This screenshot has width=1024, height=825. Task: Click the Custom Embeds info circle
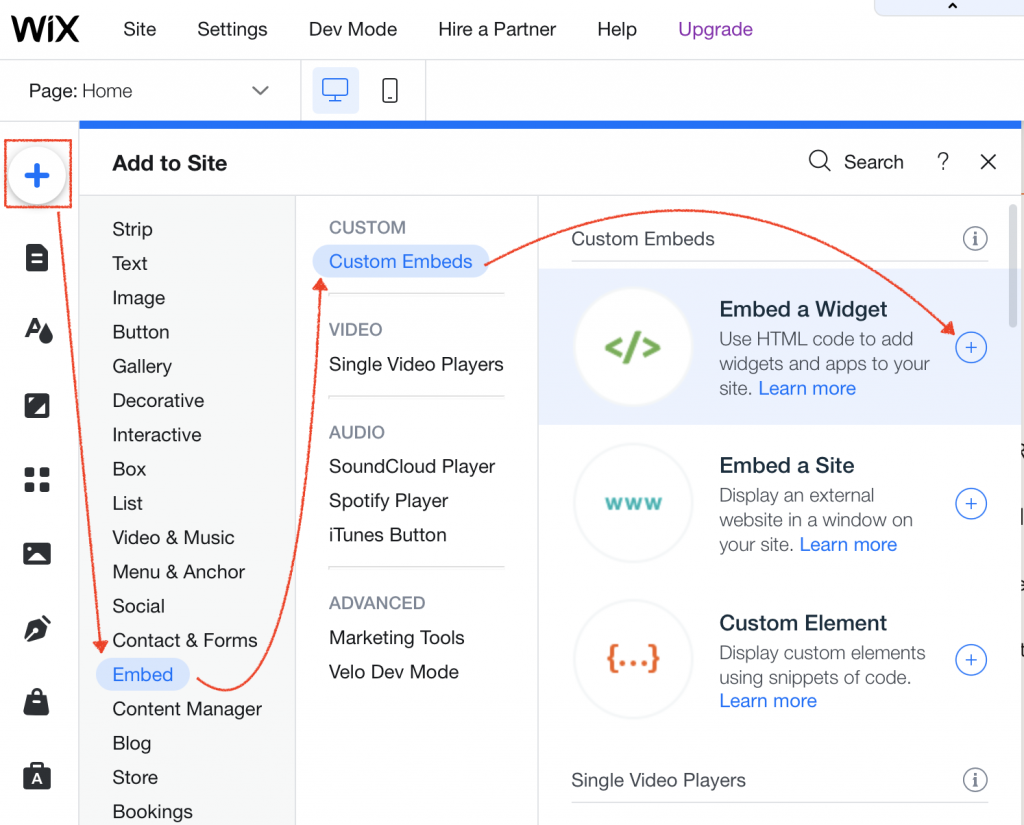(x=975, y=238)
